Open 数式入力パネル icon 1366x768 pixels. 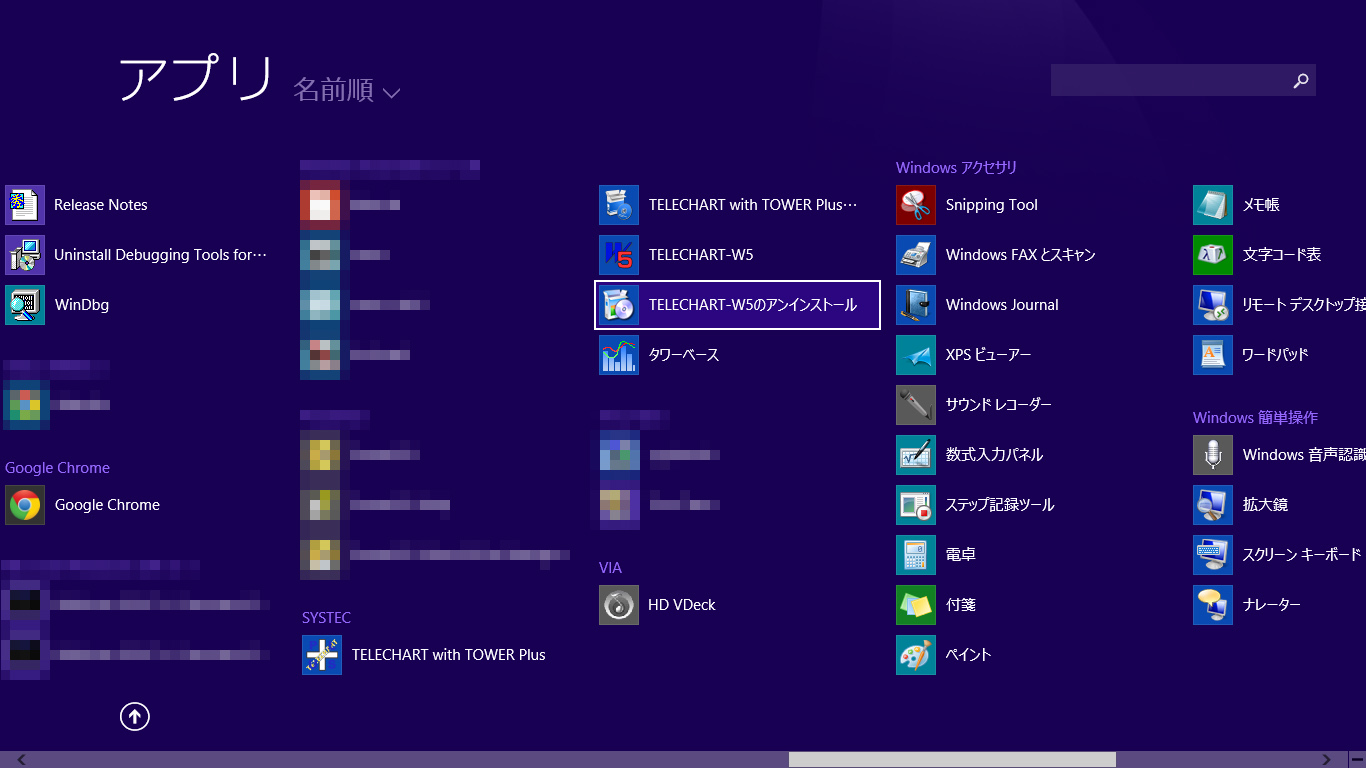[x=916, y=455]
